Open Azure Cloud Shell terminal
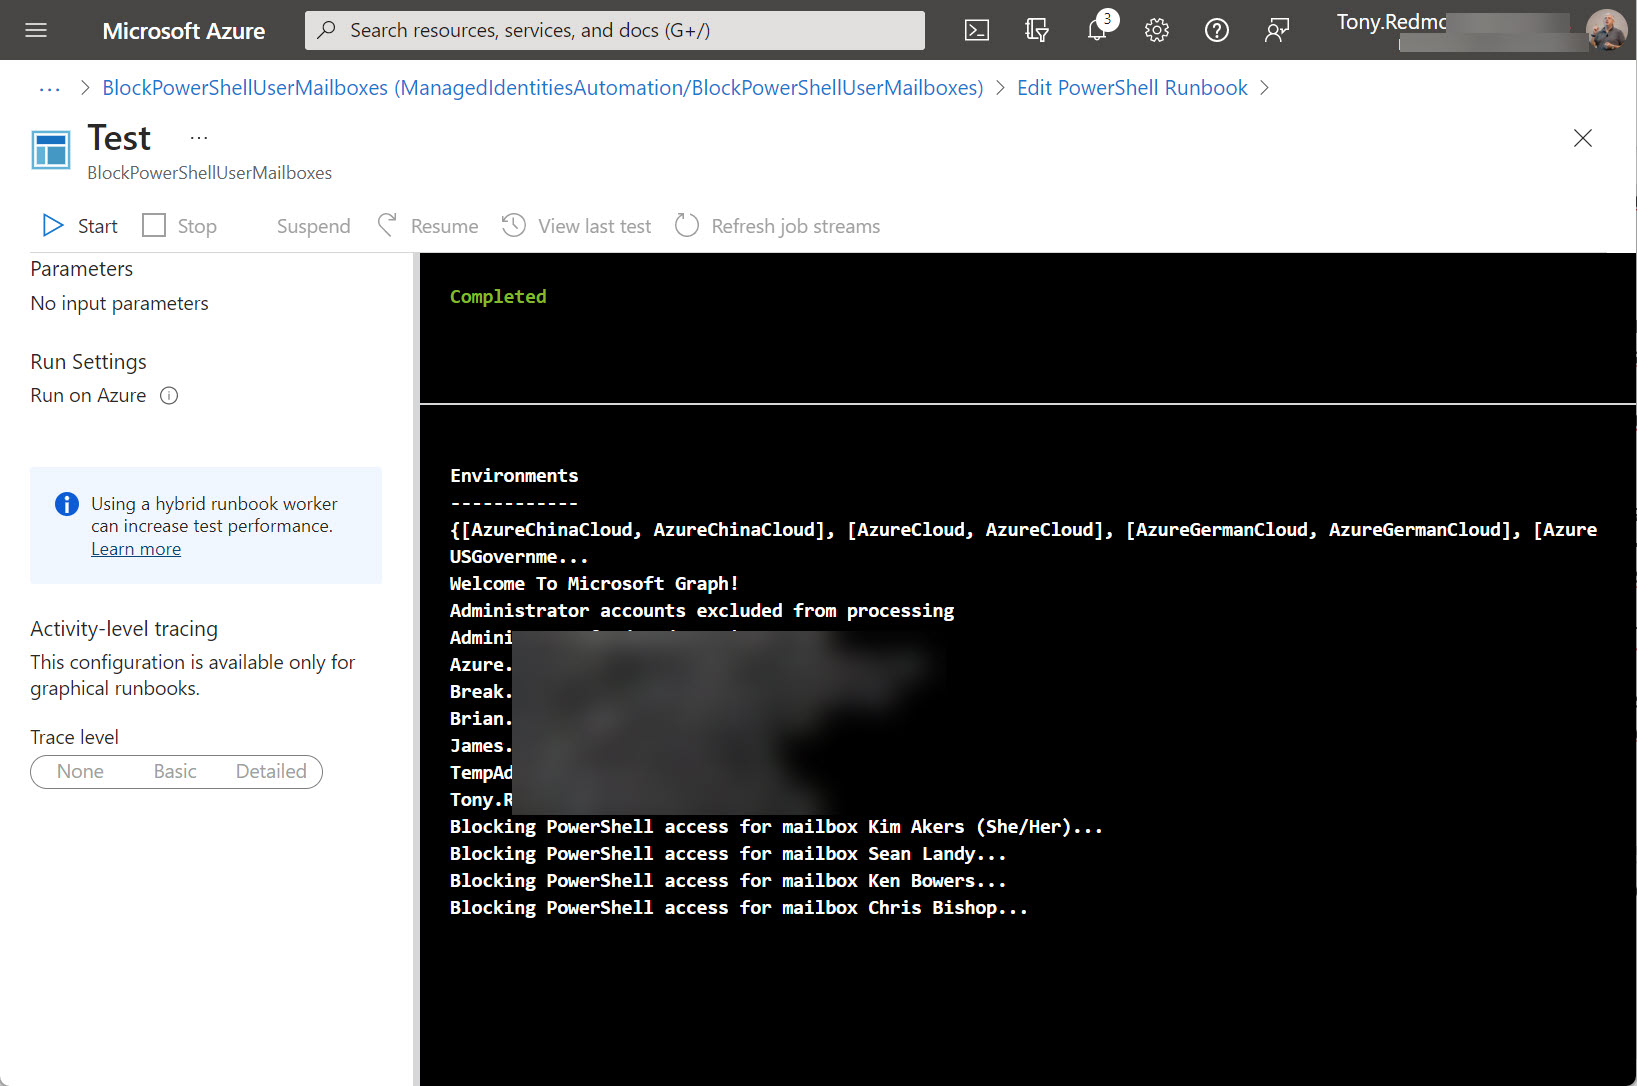 coord(977,30)
